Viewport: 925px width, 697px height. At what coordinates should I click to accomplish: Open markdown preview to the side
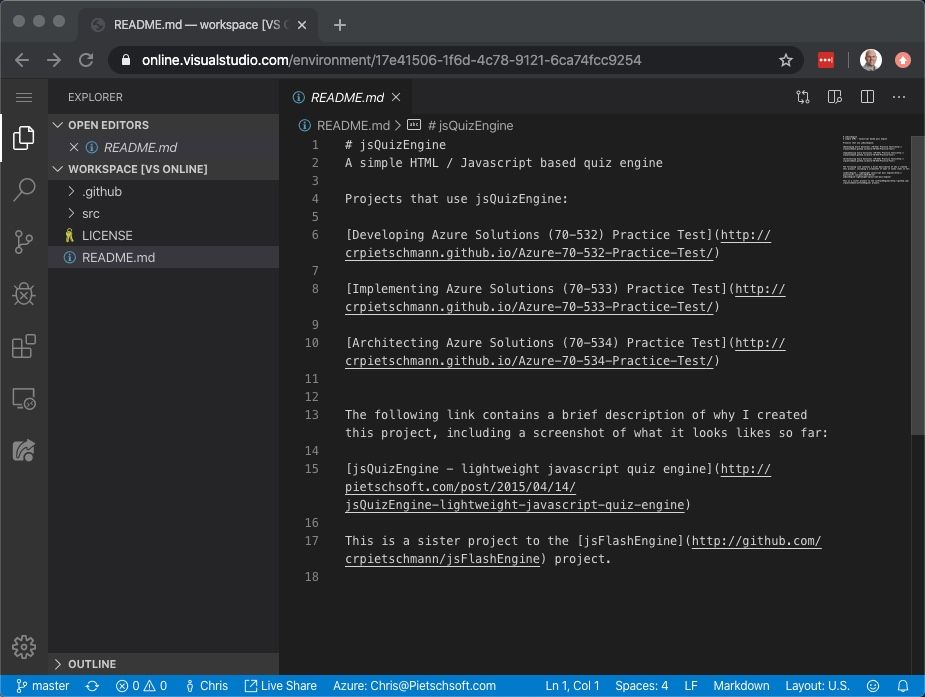(835, 97)
